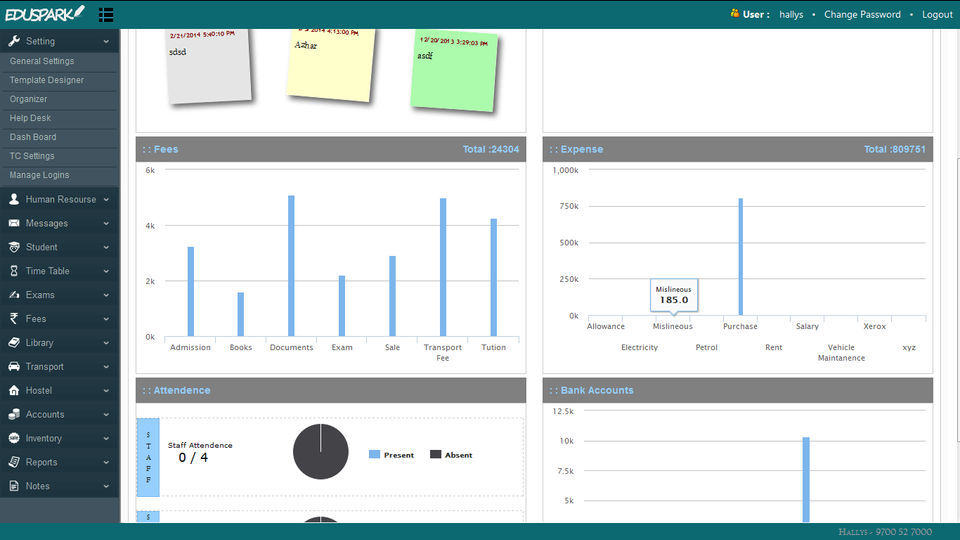Viewport: 960px width, 540px height.
Task: Expand the Notes chevron
Action: (106, 486)
